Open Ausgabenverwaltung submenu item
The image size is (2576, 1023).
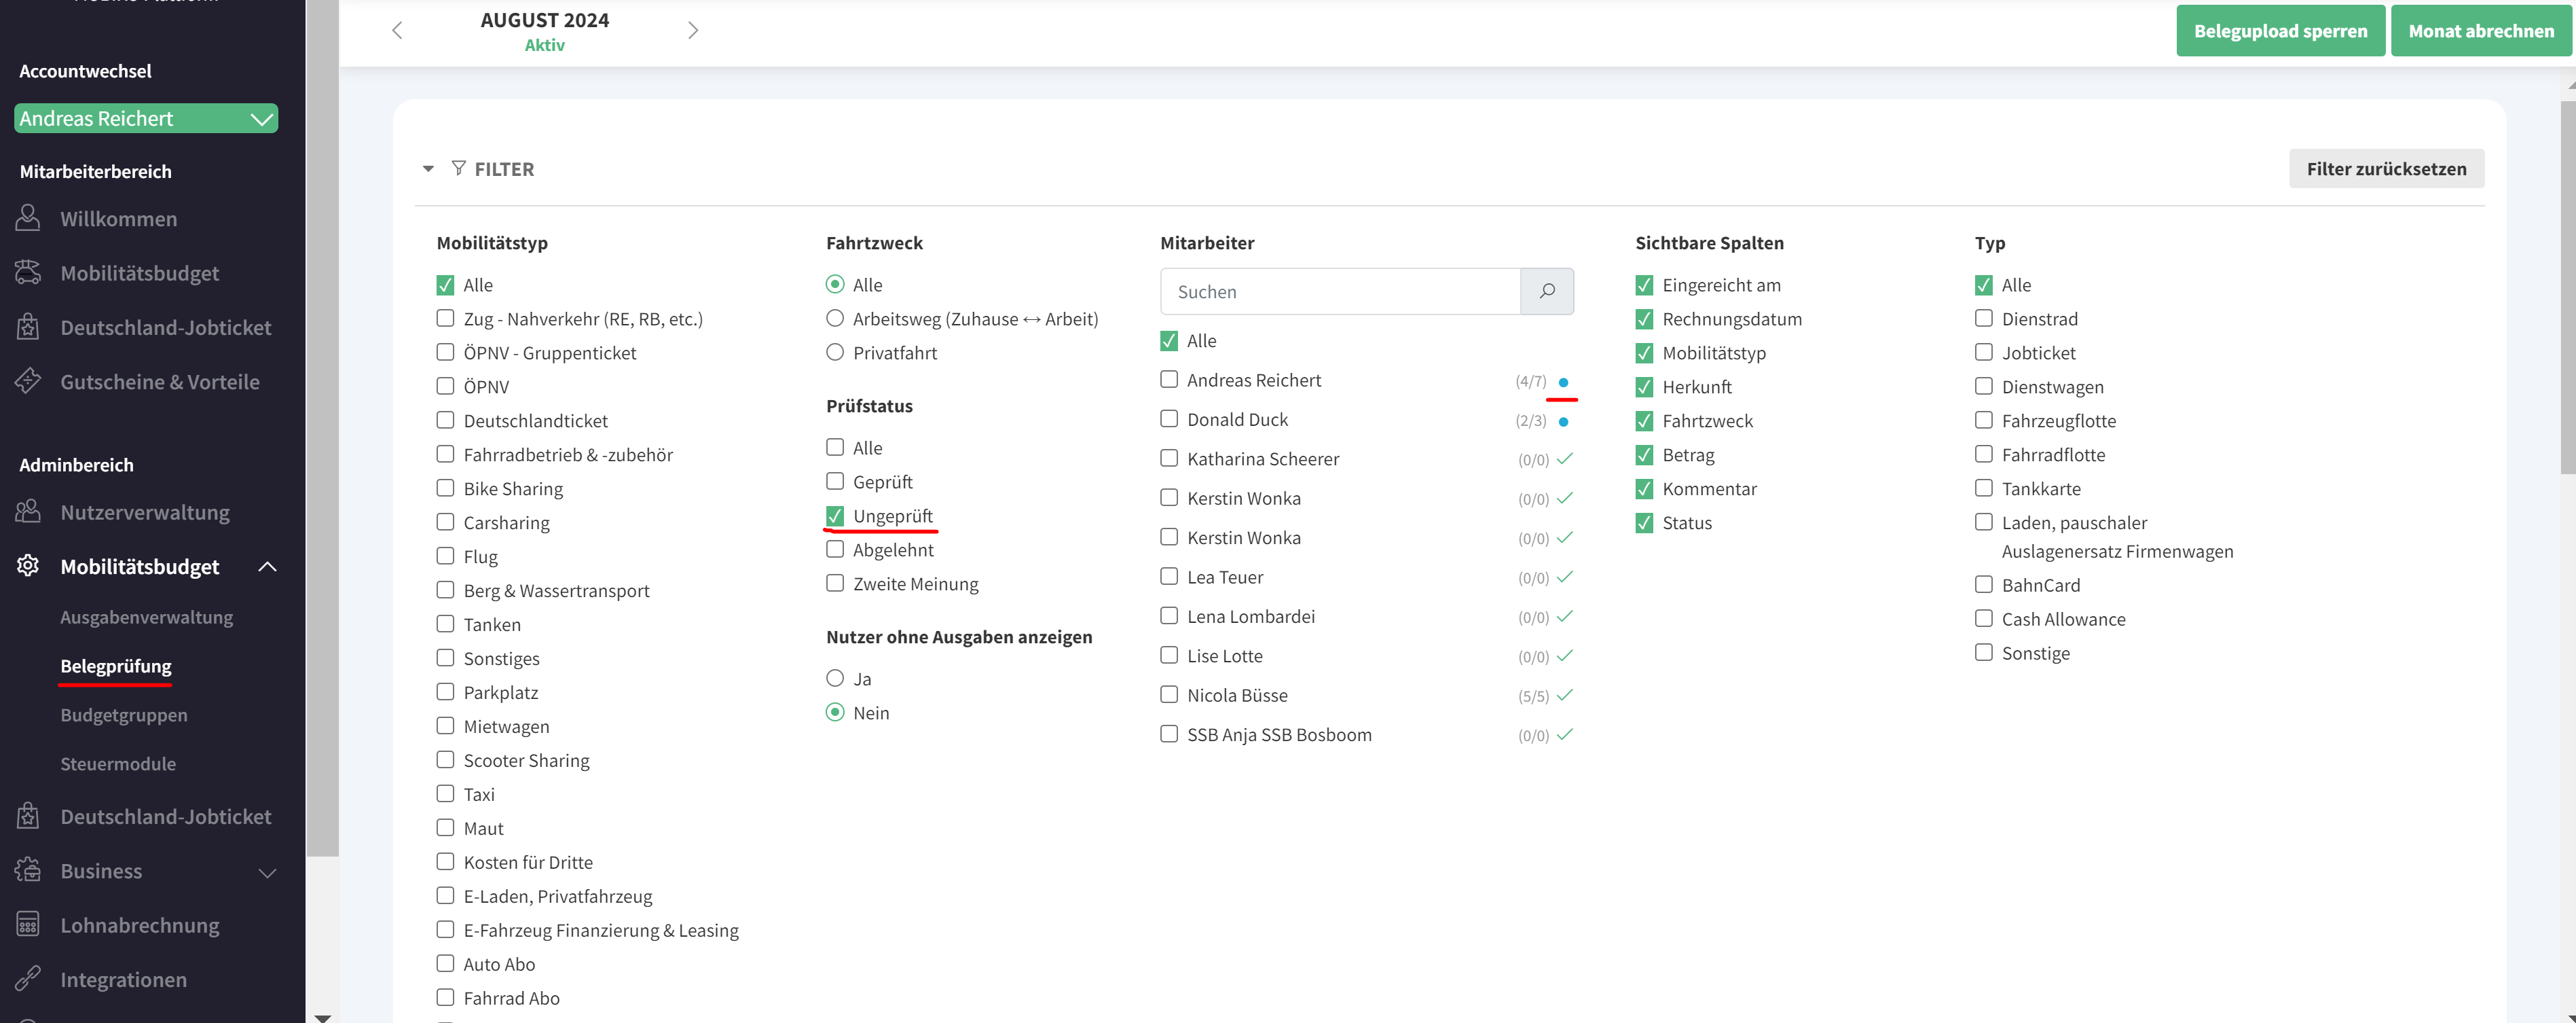pos(146,617)
